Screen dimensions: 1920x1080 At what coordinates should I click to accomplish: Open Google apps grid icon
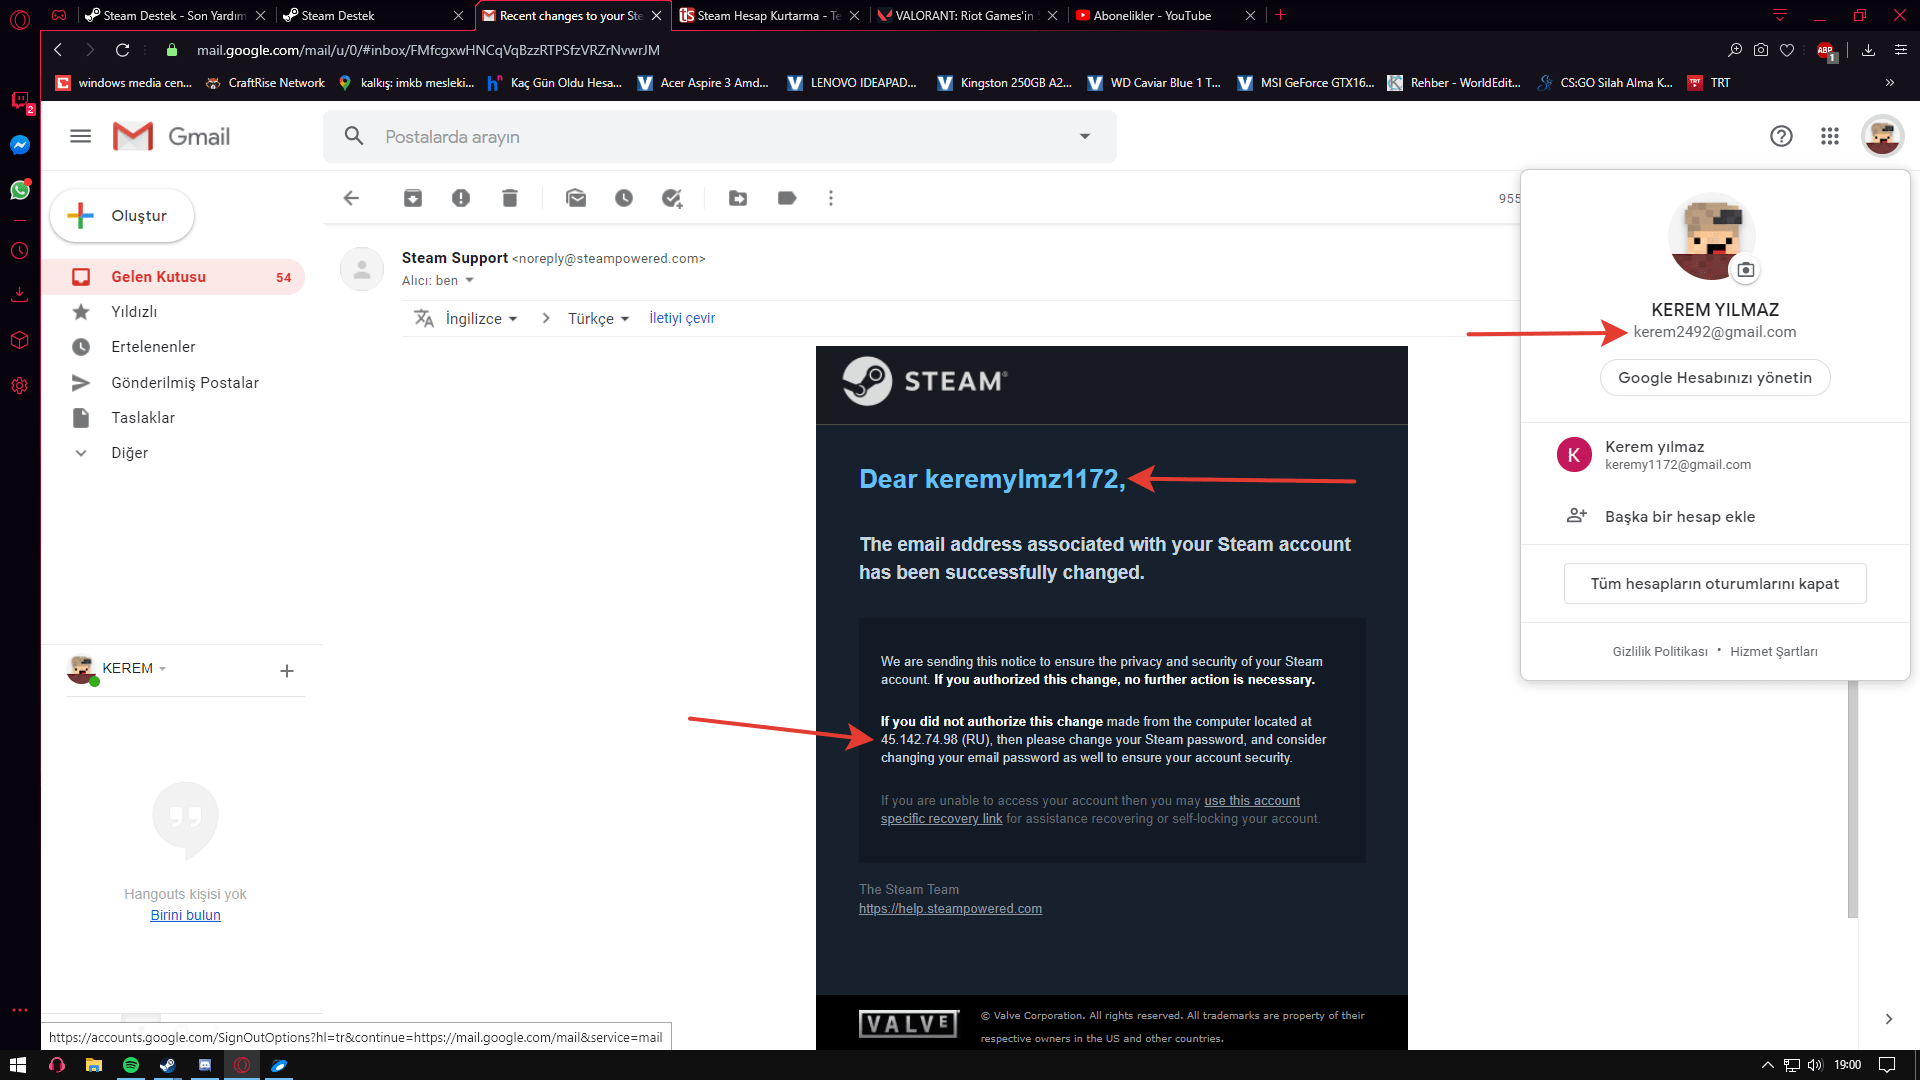(1829, 136)
